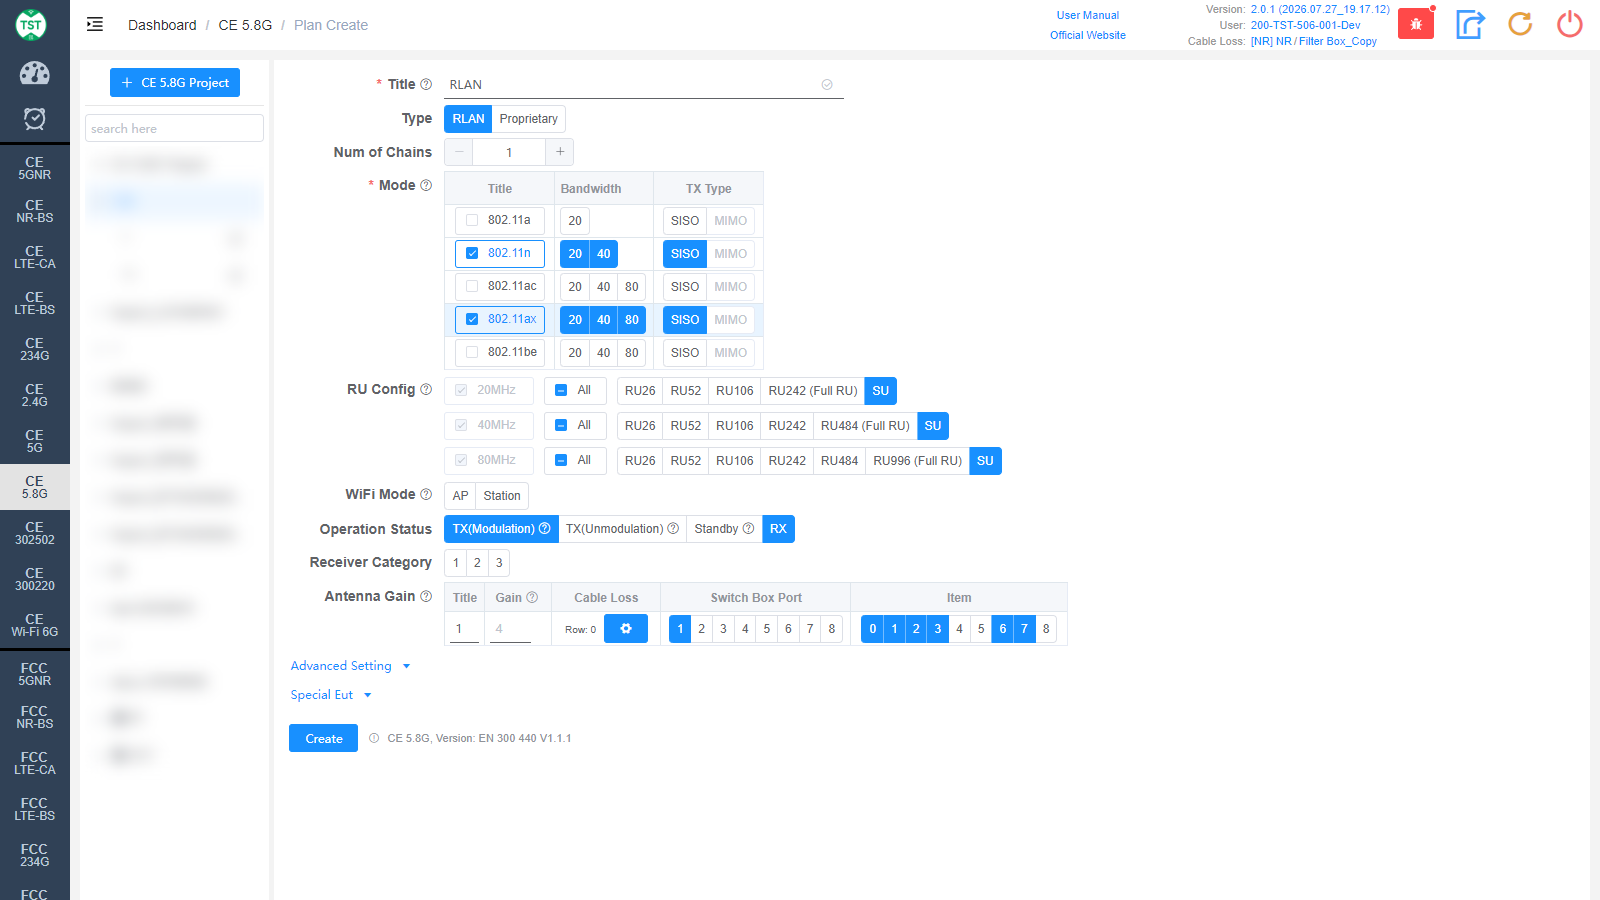Click the orange refresh icon
Viewport: 1600px width, 900px height.
coord(1520,24)
